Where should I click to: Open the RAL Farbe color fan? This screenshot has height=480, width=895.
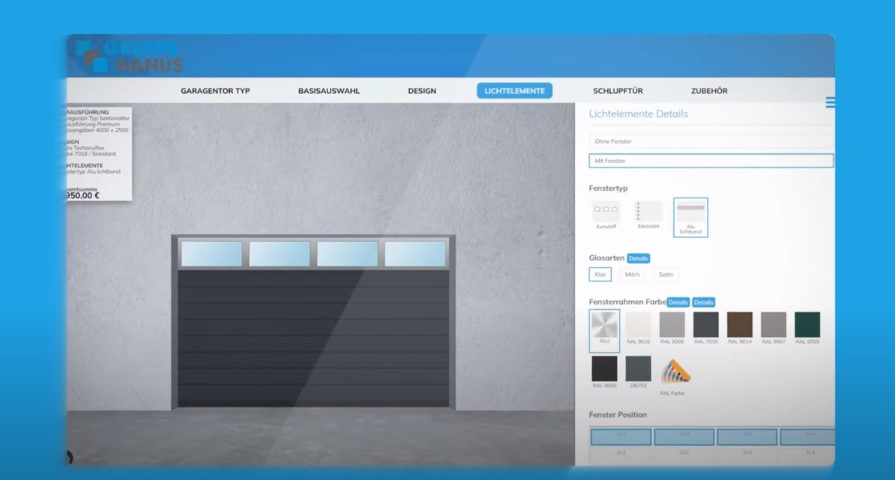[677, 372]
